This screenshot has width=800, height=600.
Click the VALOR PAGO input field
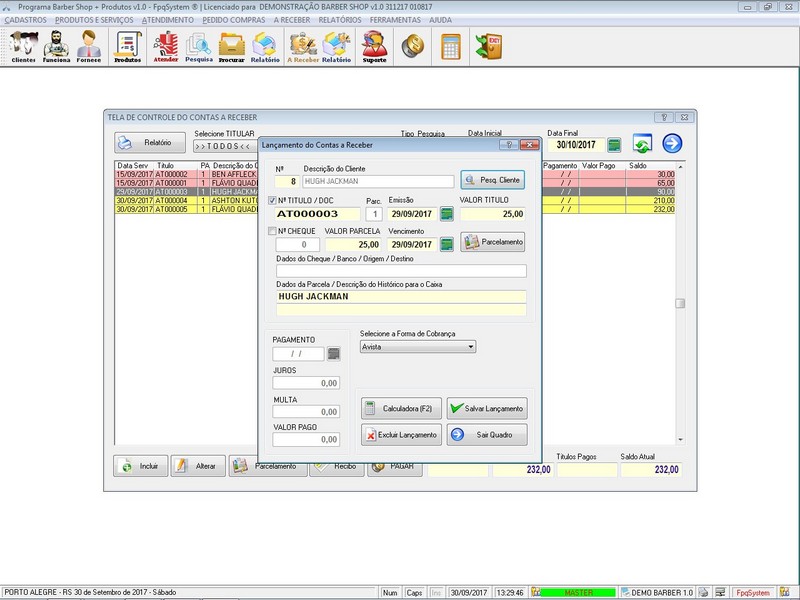click(306, 439)
